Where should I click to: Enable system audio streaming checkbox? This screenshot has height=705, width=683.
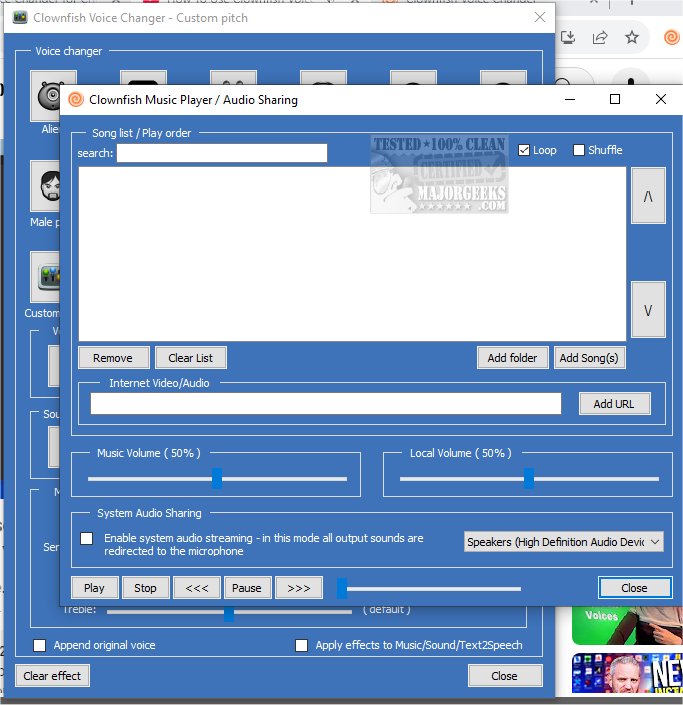click(x=86, y=539)
